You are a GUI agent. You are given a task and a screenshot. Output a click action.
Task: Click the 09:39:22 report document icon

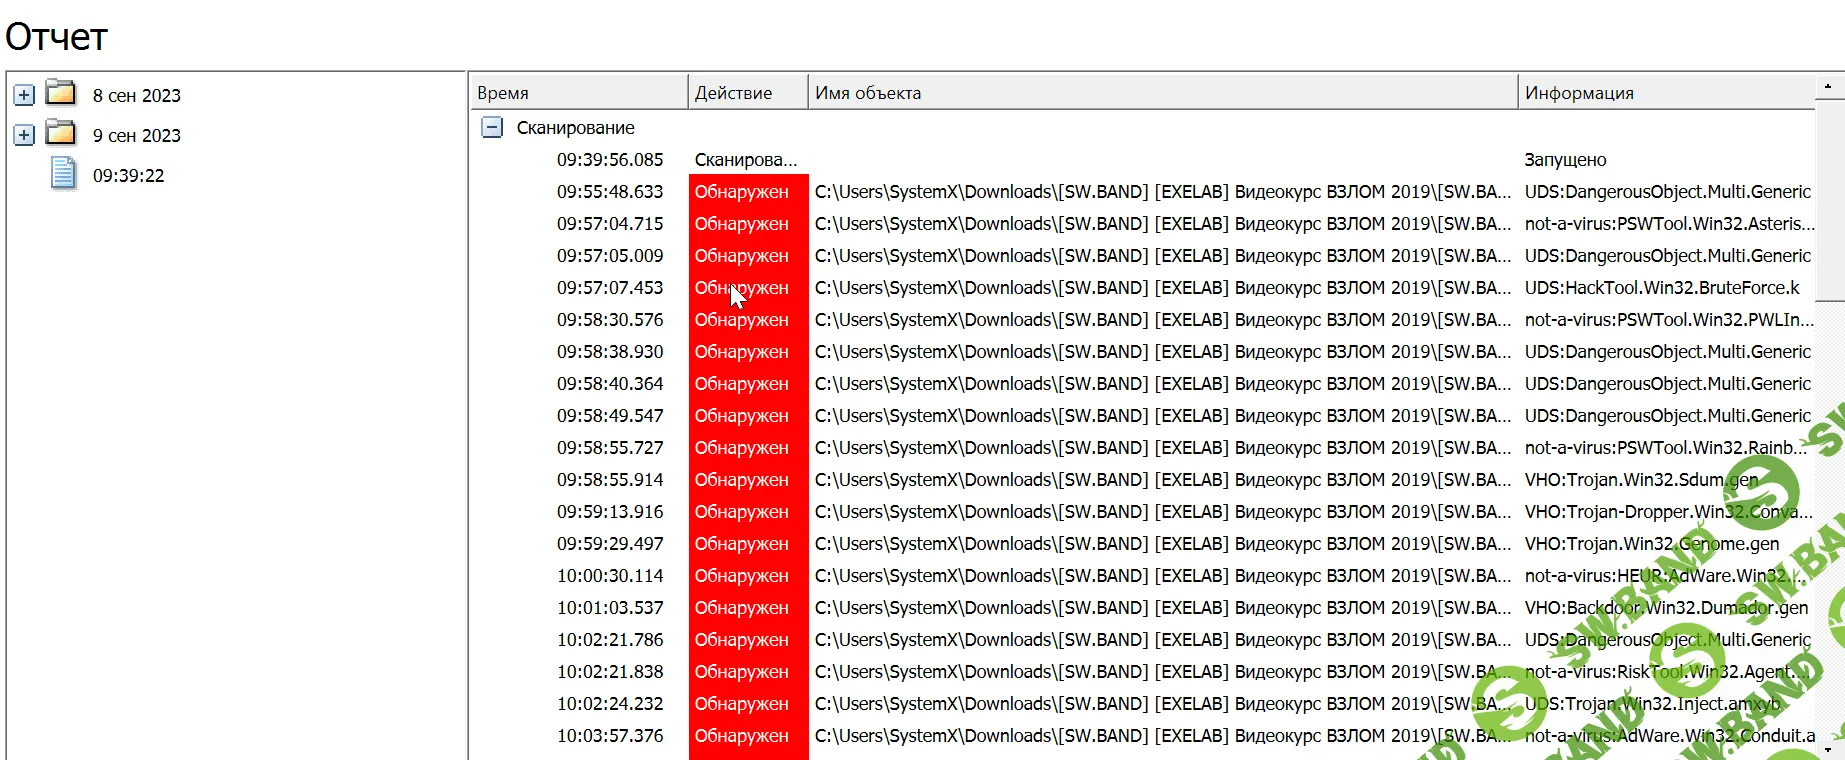tap(63, 174)
